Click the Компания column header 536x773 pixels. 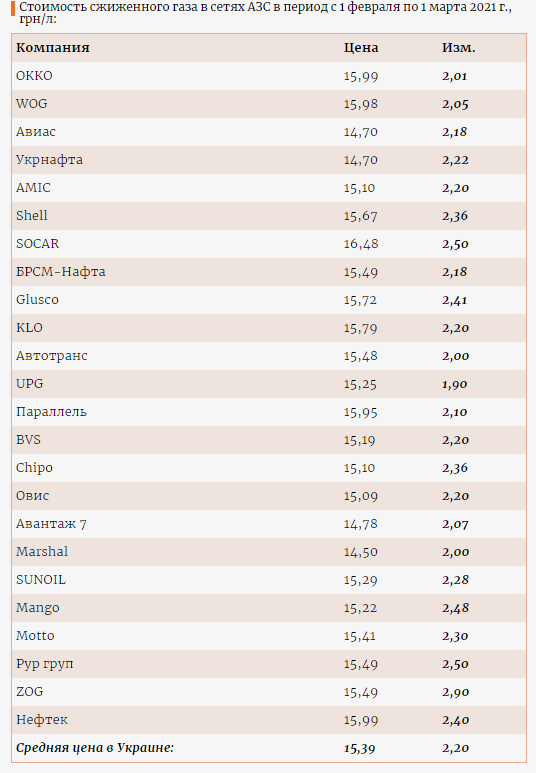(53, 48)
